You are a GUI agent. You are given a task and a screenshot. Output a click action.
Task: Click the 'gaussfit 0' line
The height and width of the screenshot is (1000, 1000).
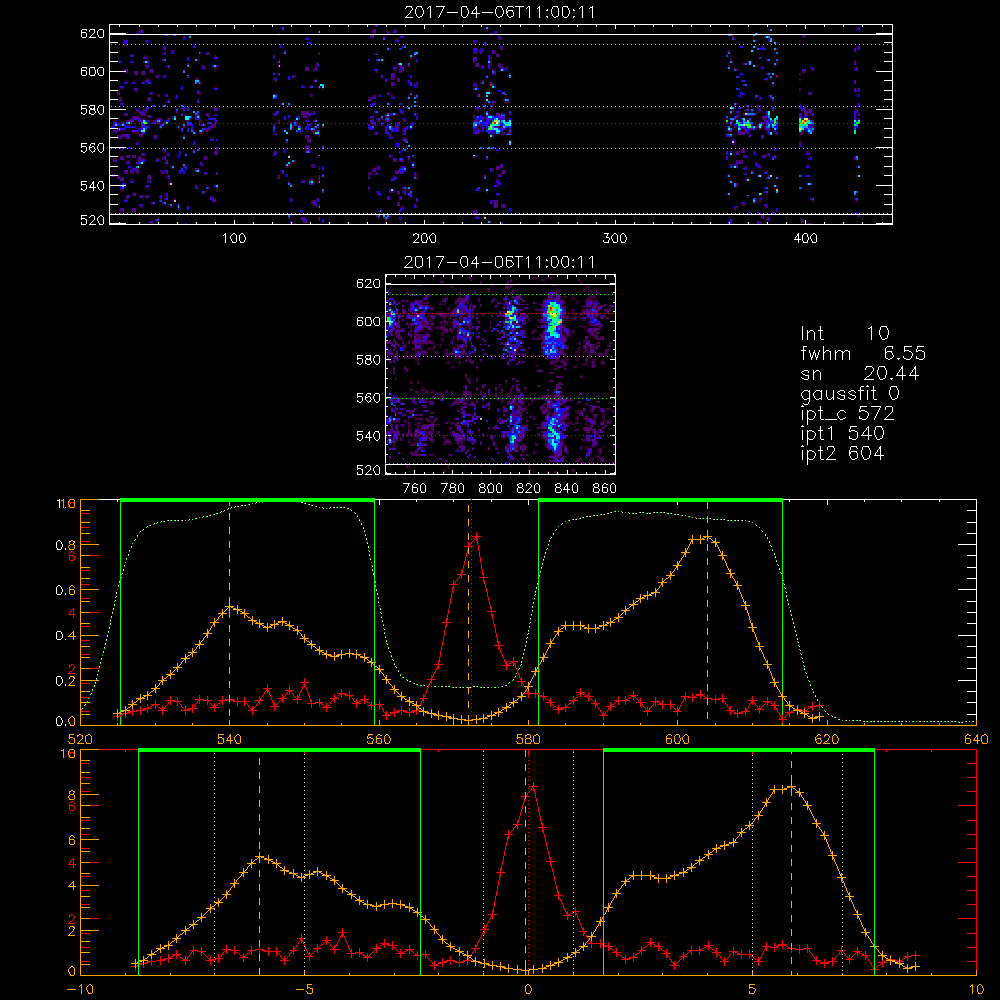[x=850, y=393]
